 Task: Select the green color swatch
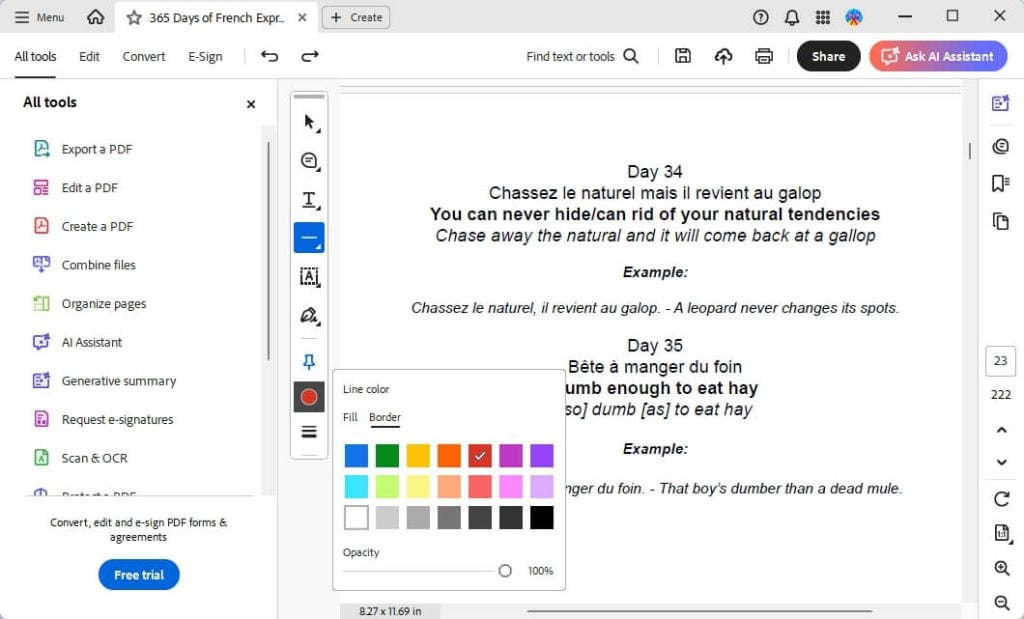click(x=387, y=455)
